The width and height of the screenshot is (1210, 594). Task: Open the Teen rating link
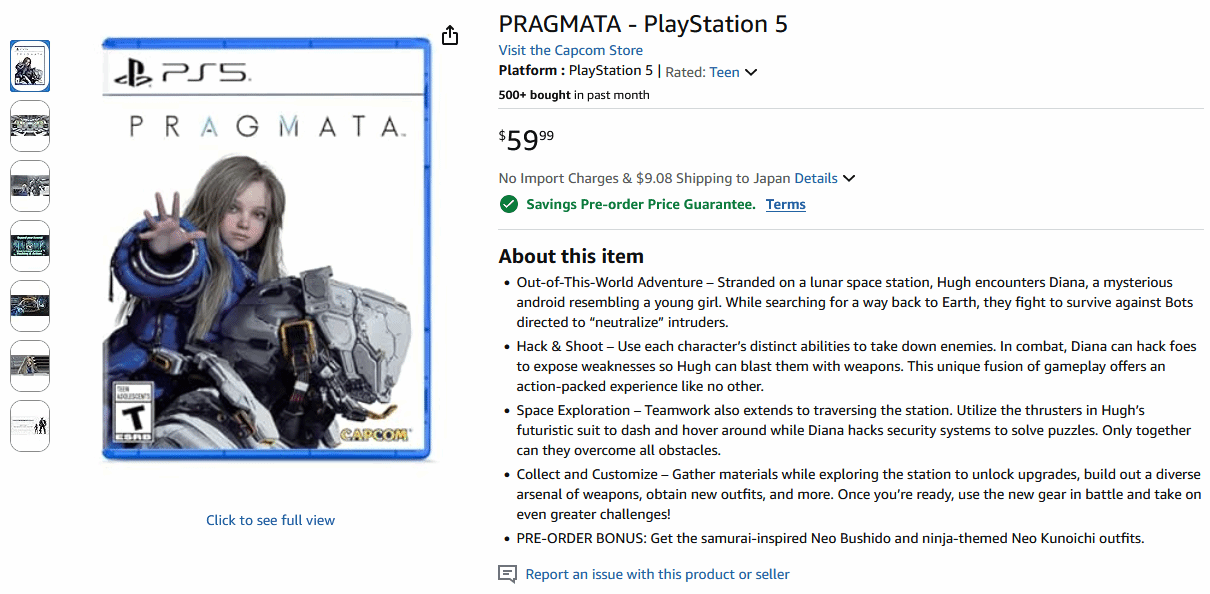click(x=724, y=72)
